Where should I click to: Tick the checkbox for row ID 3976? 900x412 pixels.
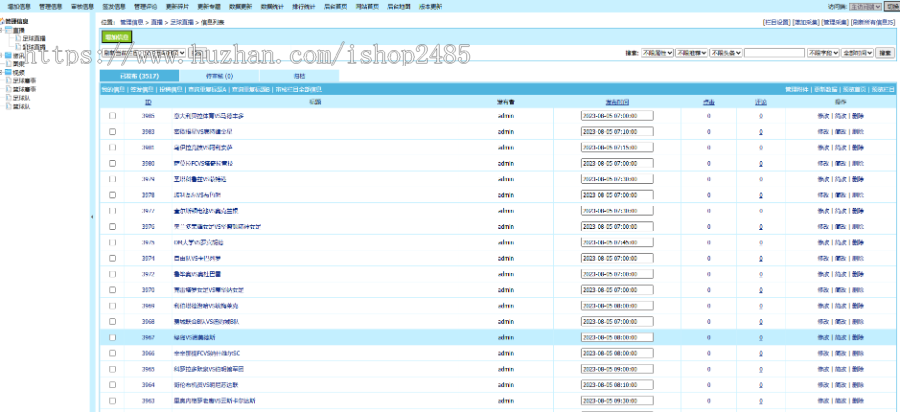[x=112, y=227]
